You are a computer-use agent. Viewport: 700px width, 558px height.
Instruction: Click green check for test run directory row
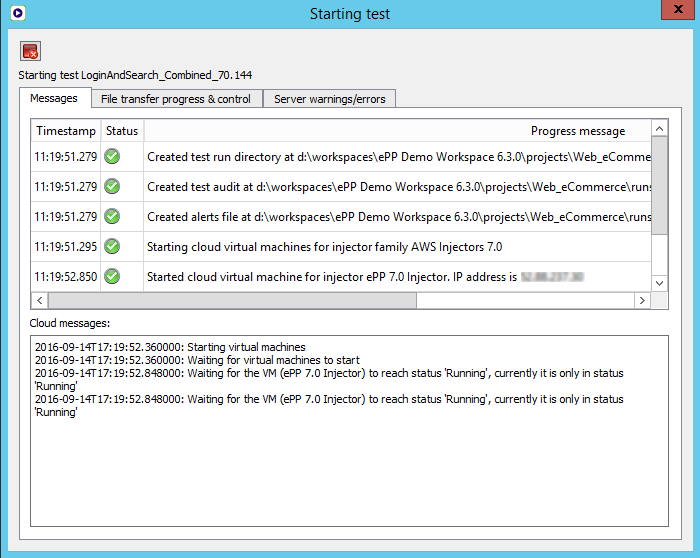112,156
